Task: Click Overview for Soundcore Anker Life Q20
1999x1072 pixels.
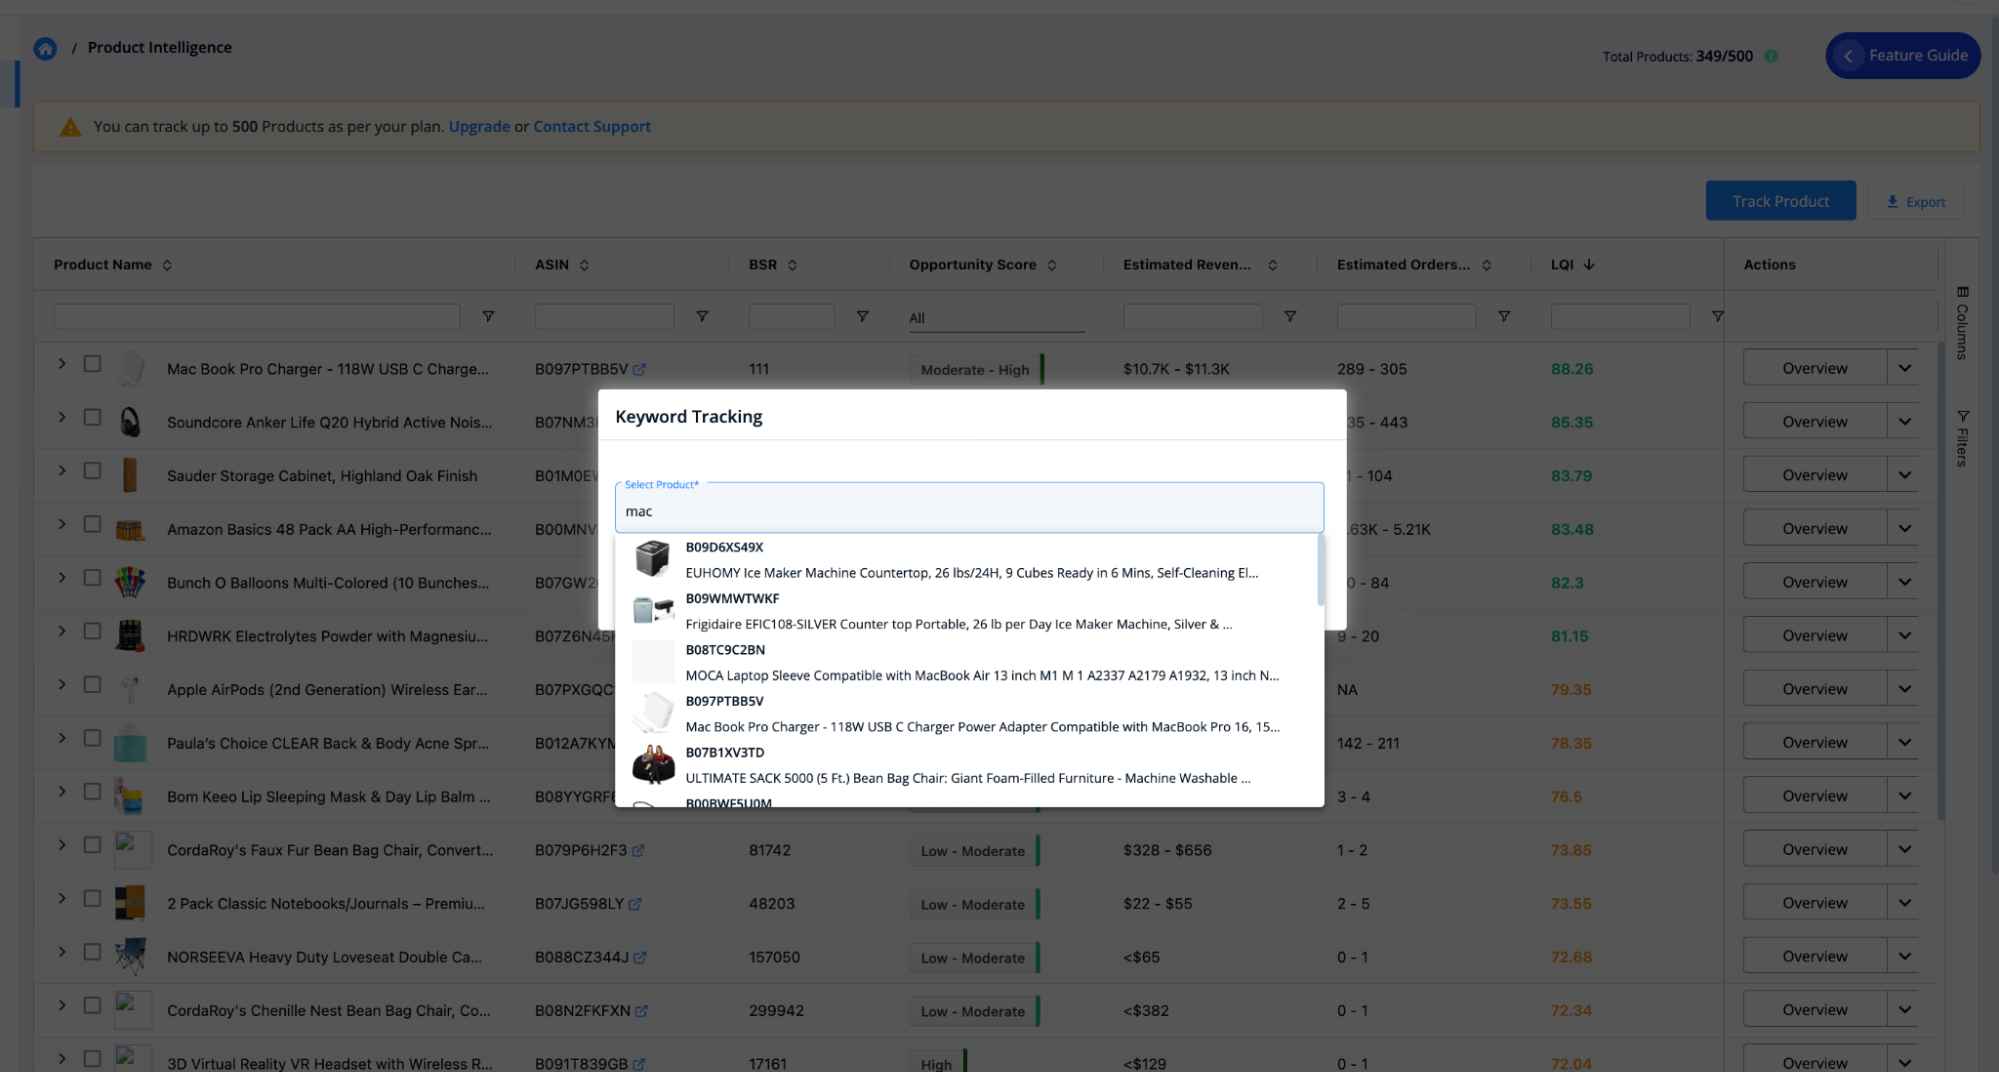Action: pos(1814,422)
